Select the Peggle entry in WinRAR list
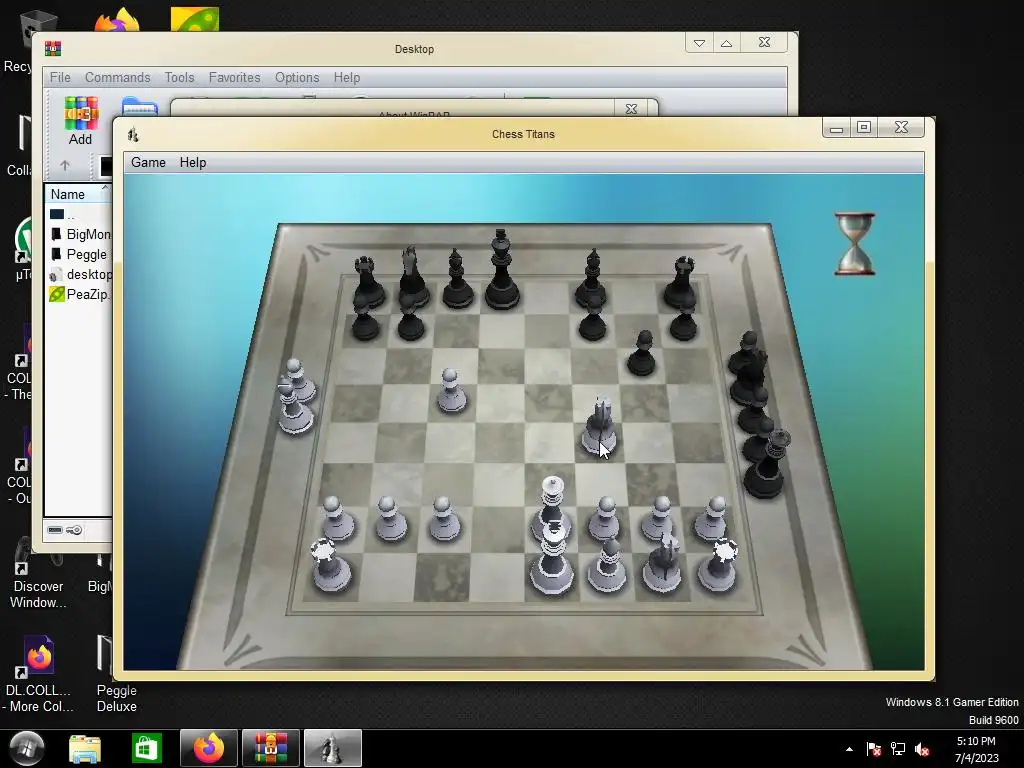The height and width of the screenshot is (768, 1024). click(78, 255)
